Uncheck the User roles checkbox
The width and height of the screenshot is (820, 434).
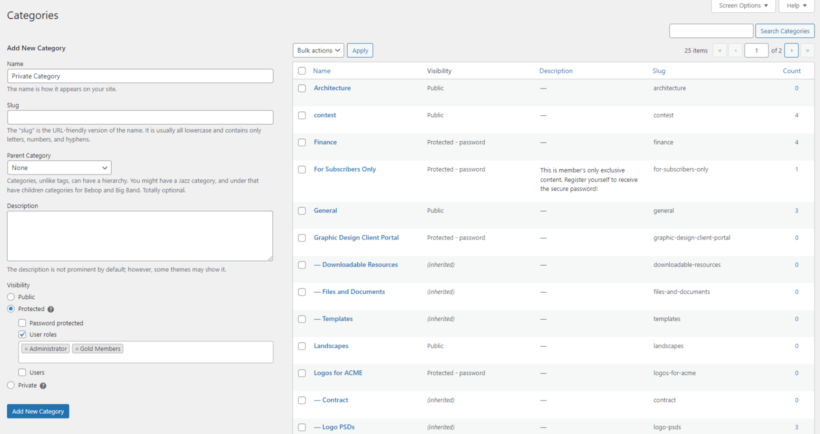click(x=23, y=335)
